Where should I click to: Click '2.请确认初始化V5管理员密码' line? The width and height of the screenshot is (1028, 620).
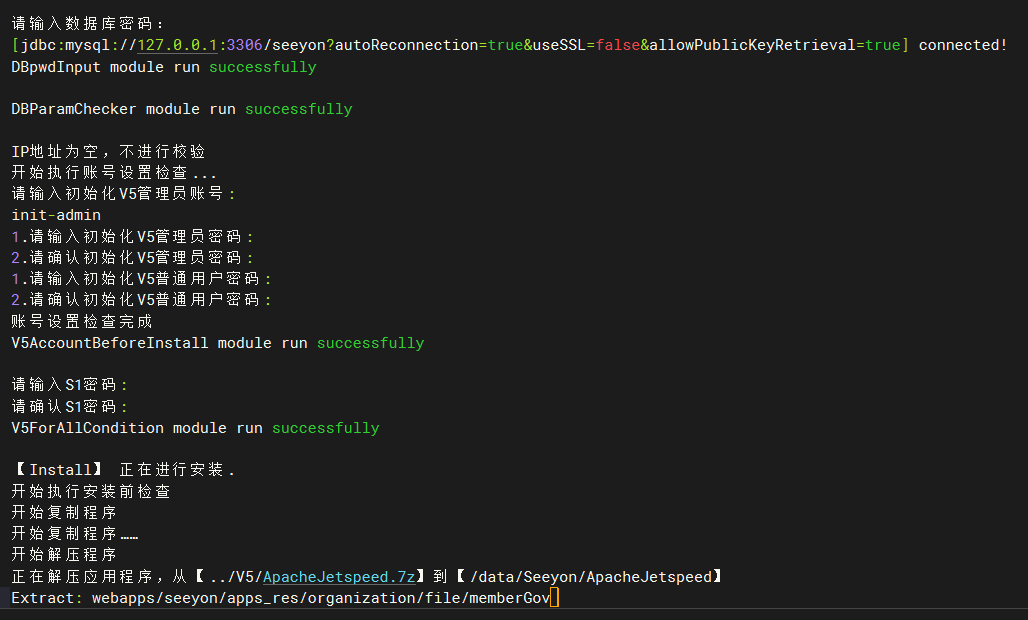(x=132, y=257)
